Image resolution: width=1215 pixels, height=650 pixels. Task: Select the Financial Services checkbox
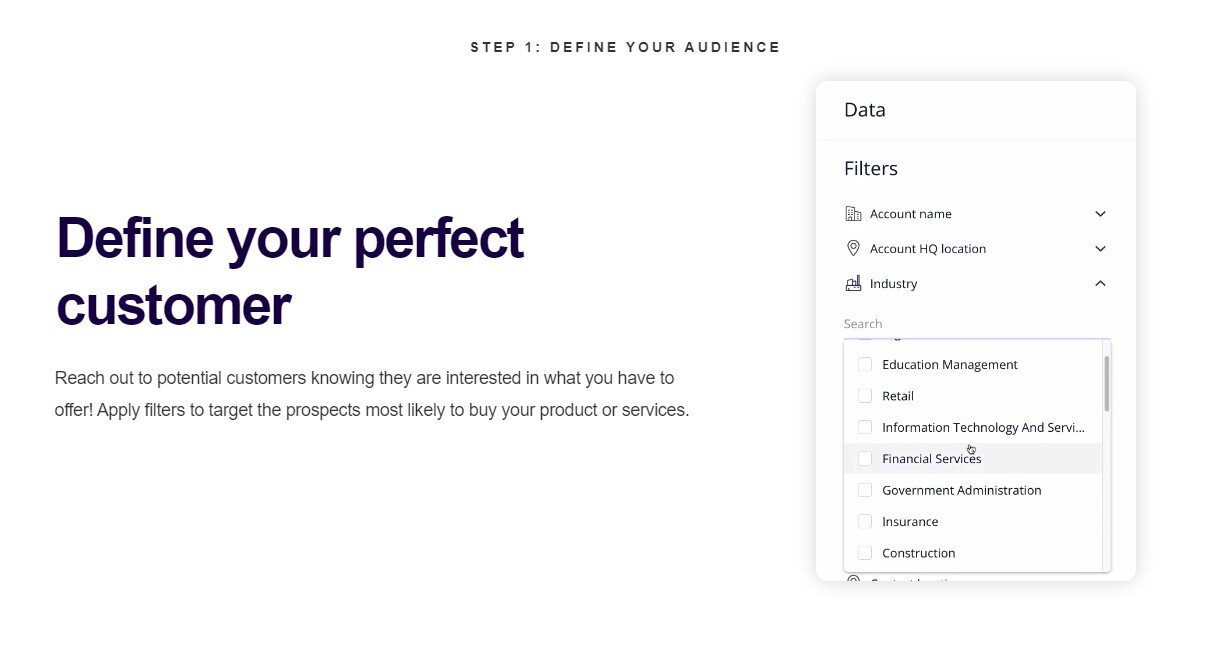click(x=865, y=459)
